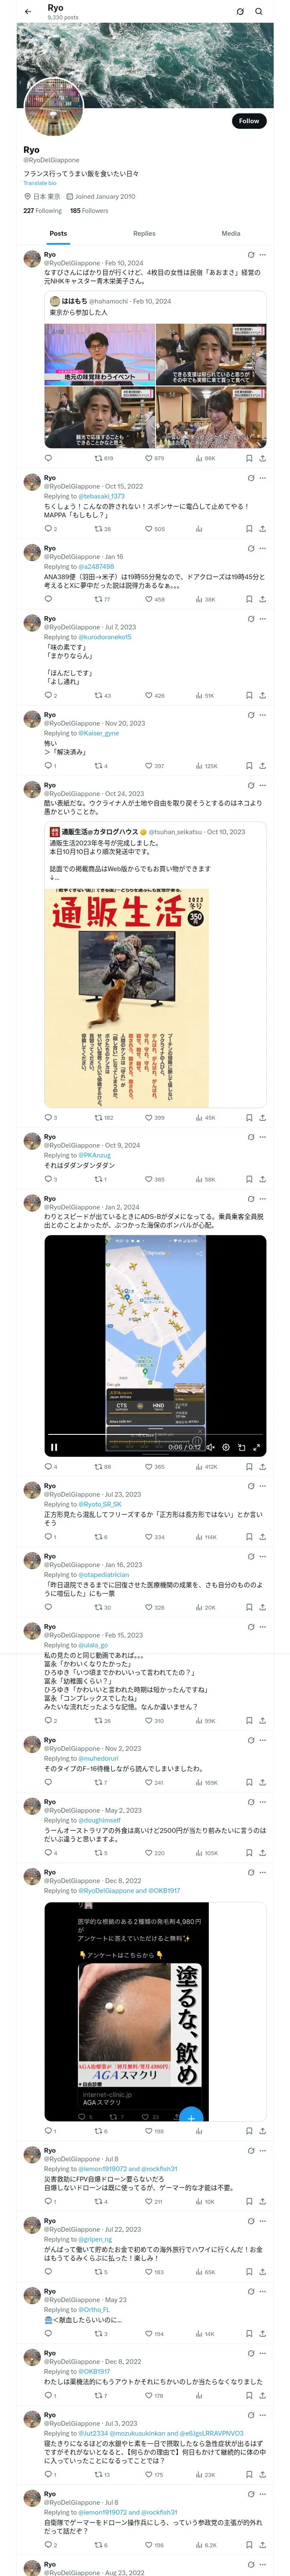Screen dimensions: 290x2576
Task: Open the 227 Following list
Action: 43,211
